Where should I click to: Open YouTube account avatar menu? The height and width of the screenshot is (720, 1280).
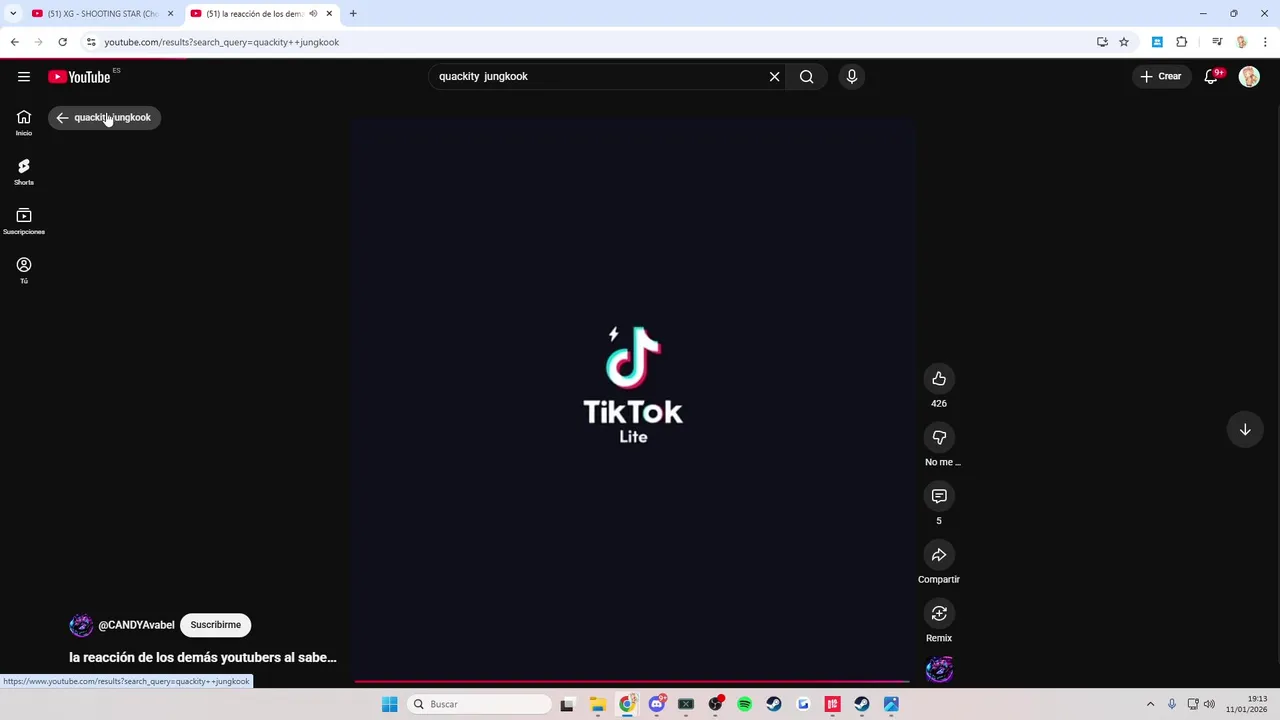click(1249, 76)
